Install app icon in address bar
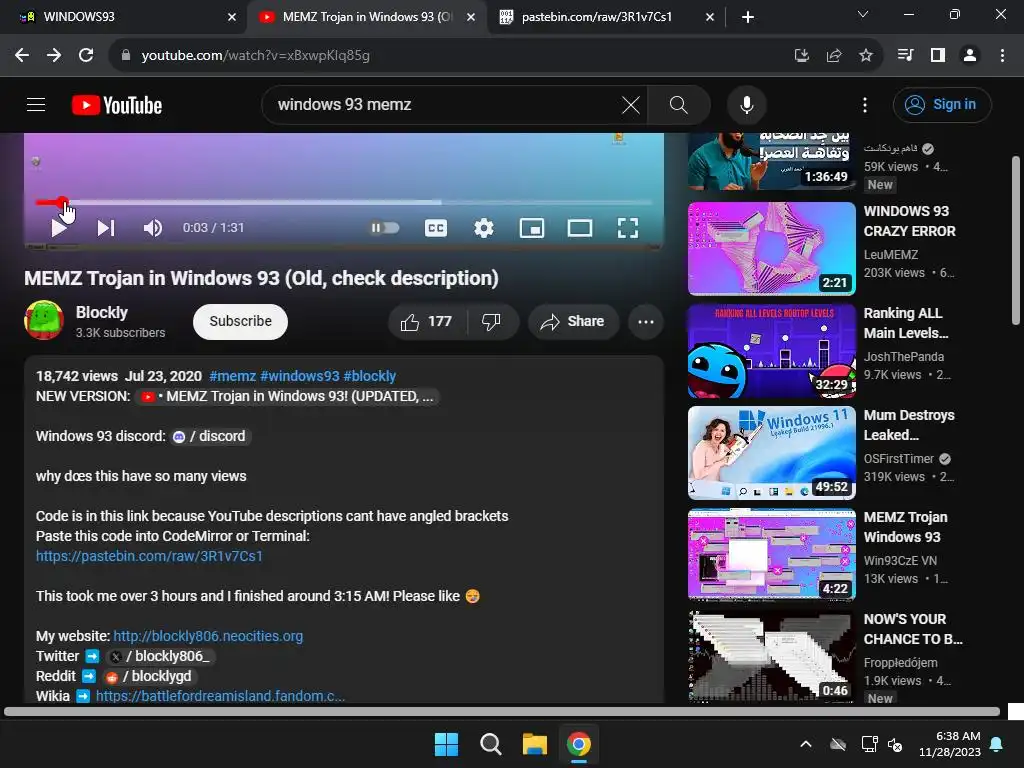1024x768 pixels. 801,56
